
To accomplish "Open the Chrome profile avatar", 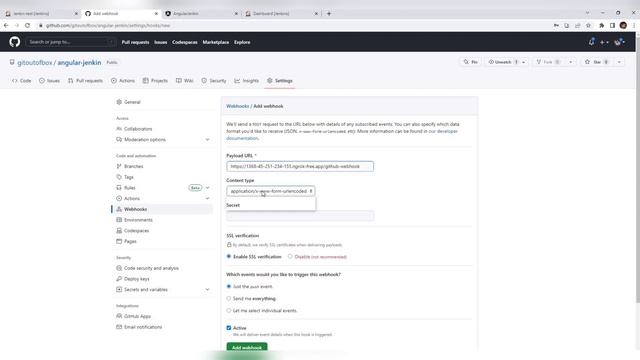I will point(623,25).
